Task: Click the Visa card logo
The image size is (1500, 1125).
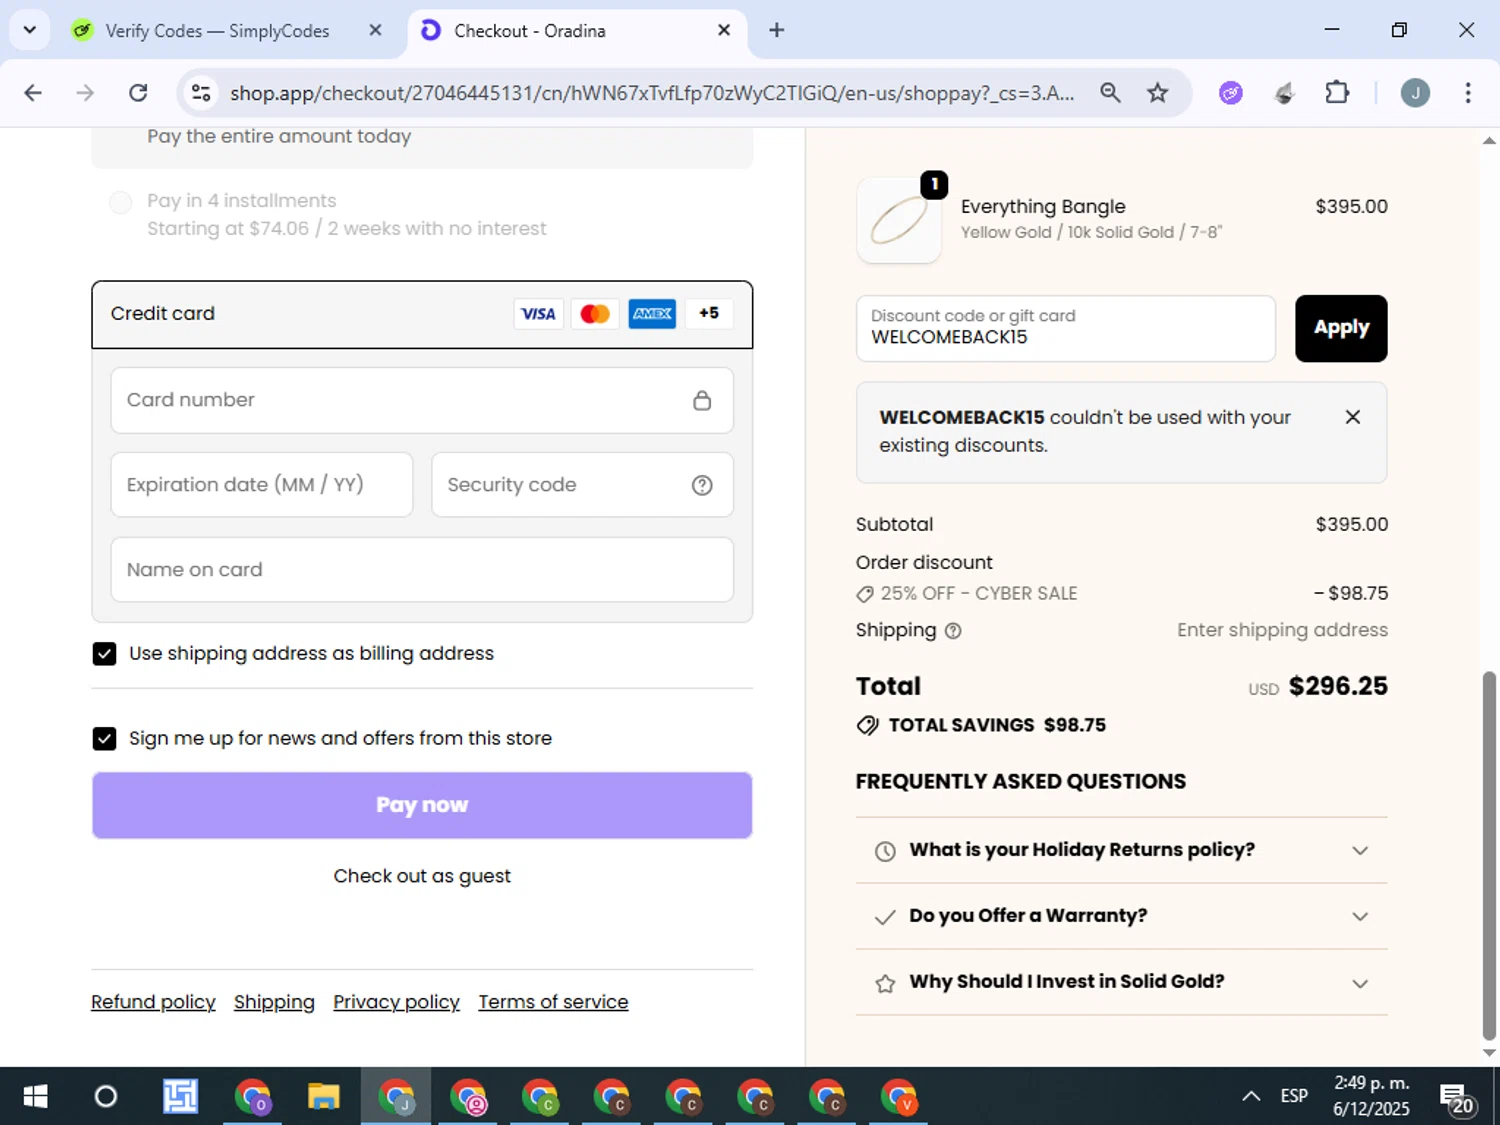Action: click(538, 314)
